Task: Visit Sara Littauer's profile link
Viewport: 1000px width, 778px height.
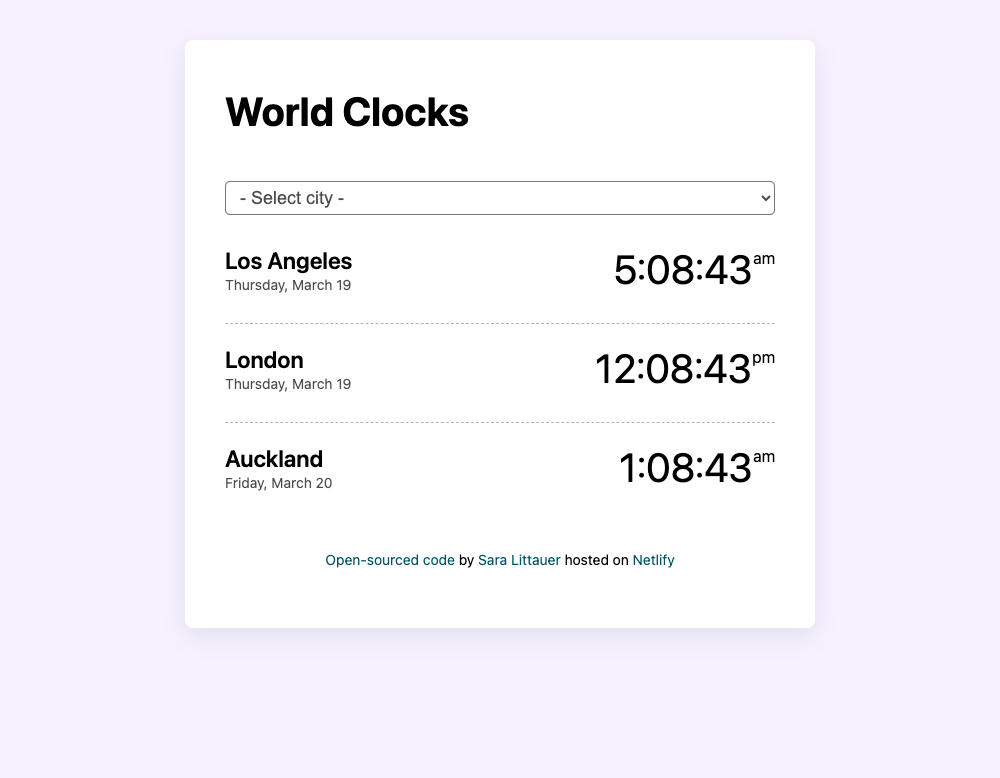Action: (519, 560)
